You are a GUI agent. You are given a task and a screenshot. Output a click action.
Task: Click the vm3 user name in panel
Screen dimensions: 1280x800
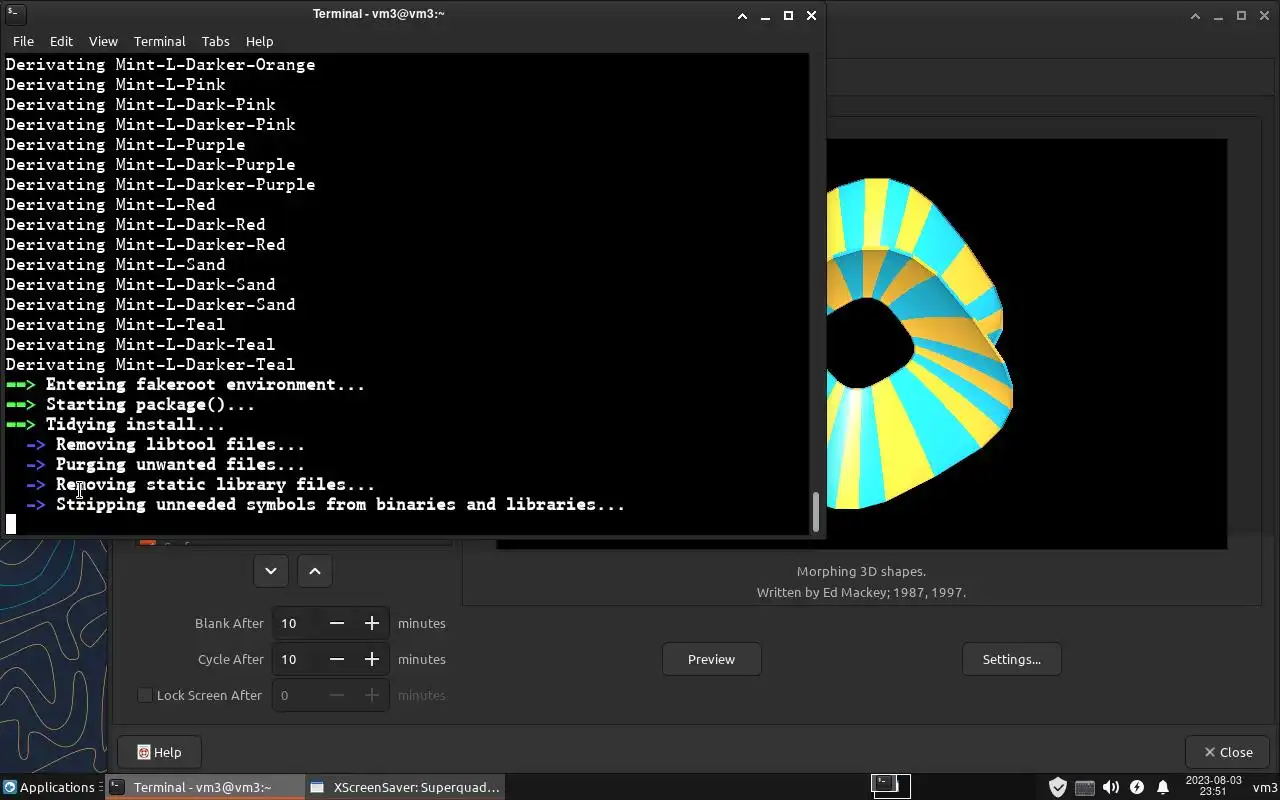[1264, 787]
